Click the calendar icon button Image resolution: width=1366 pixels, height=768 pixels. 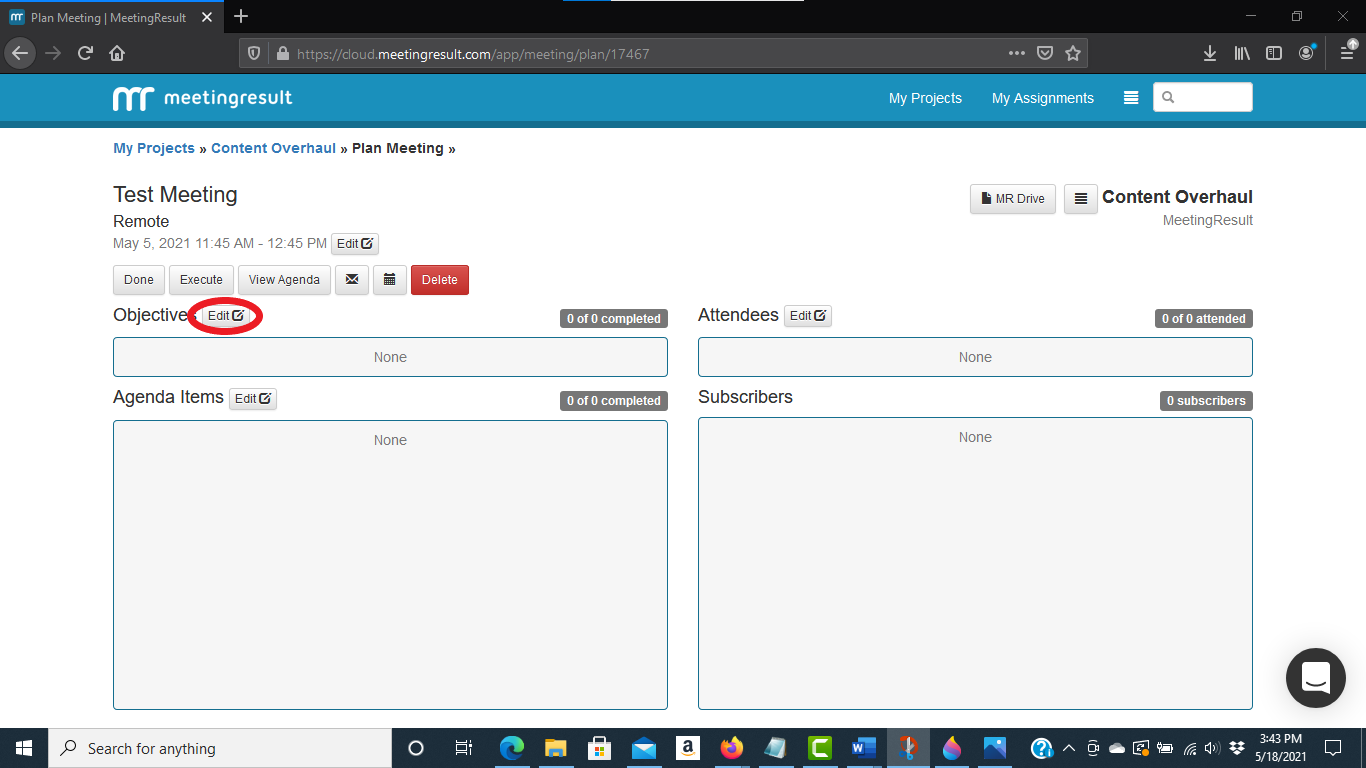(x=390, y=280)
